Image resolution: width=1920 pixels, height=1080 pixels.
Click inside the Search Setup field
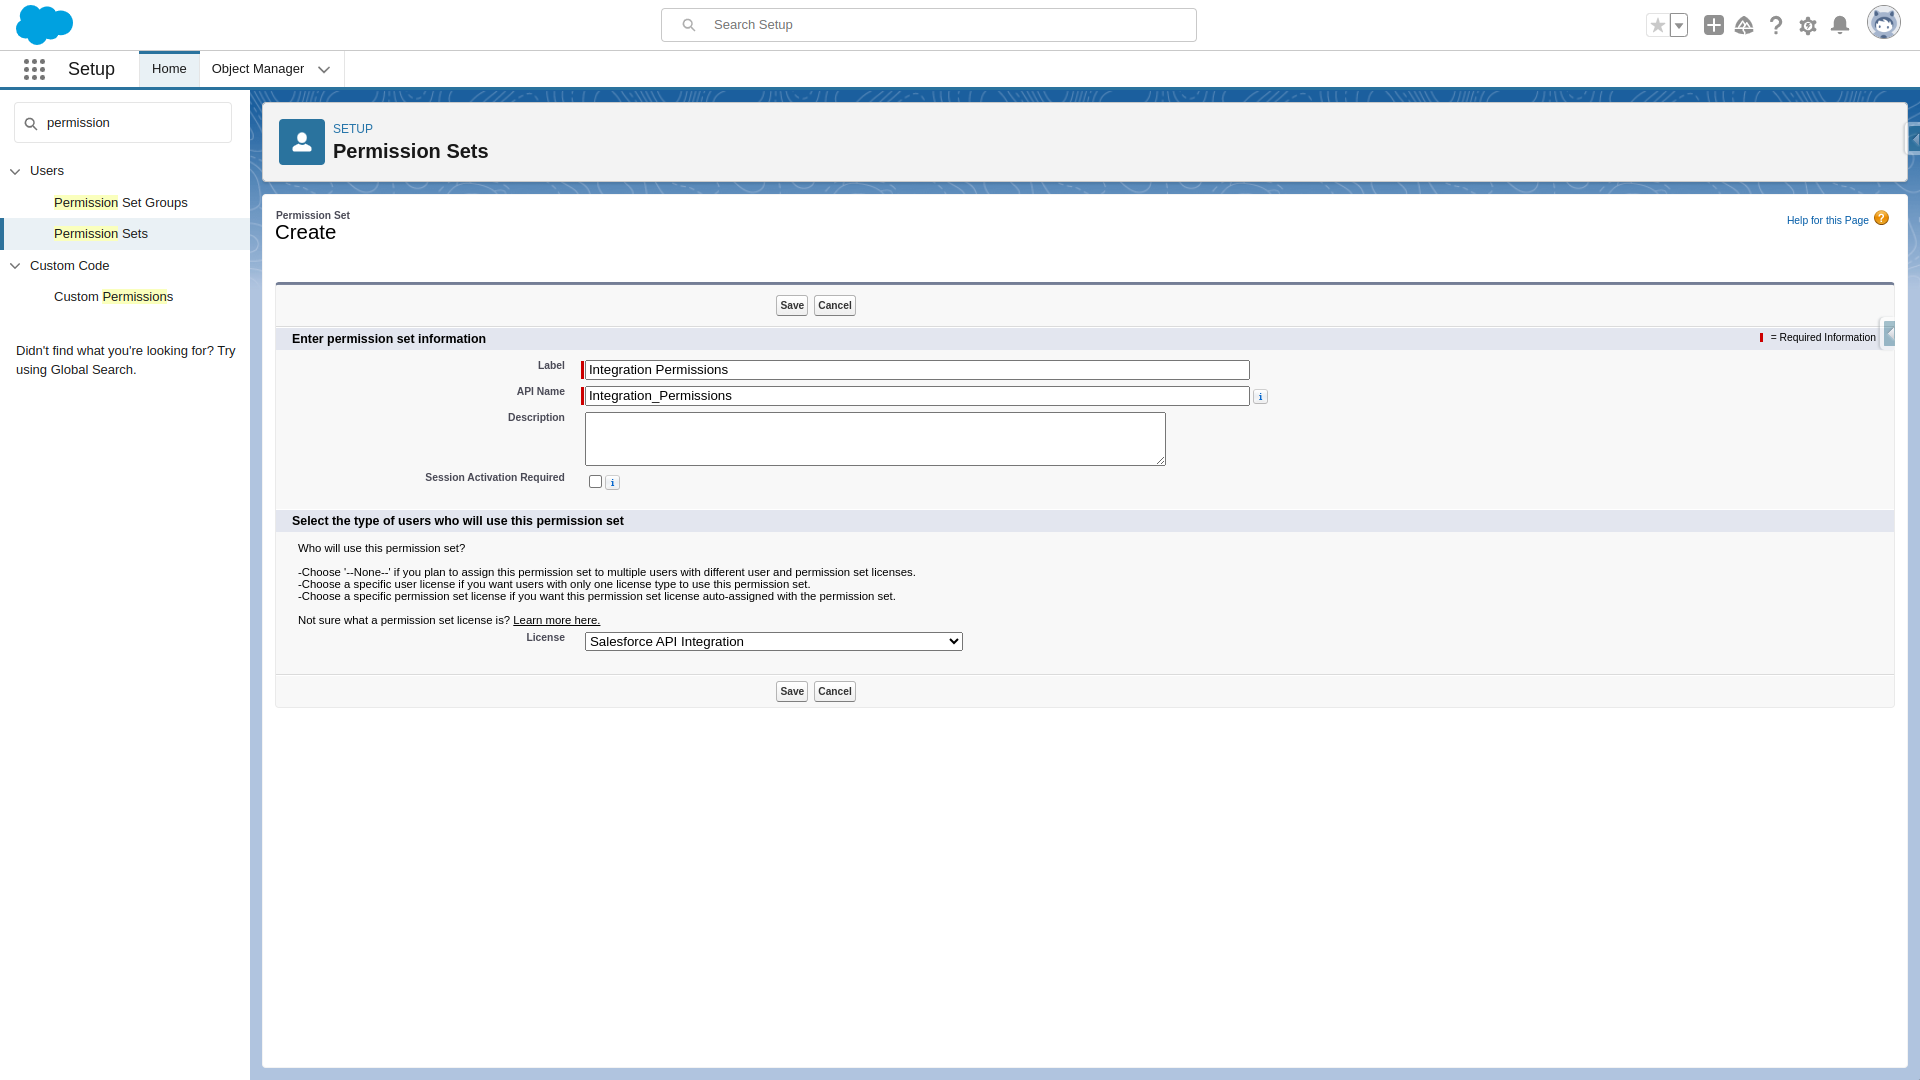(x=928, y=24)
